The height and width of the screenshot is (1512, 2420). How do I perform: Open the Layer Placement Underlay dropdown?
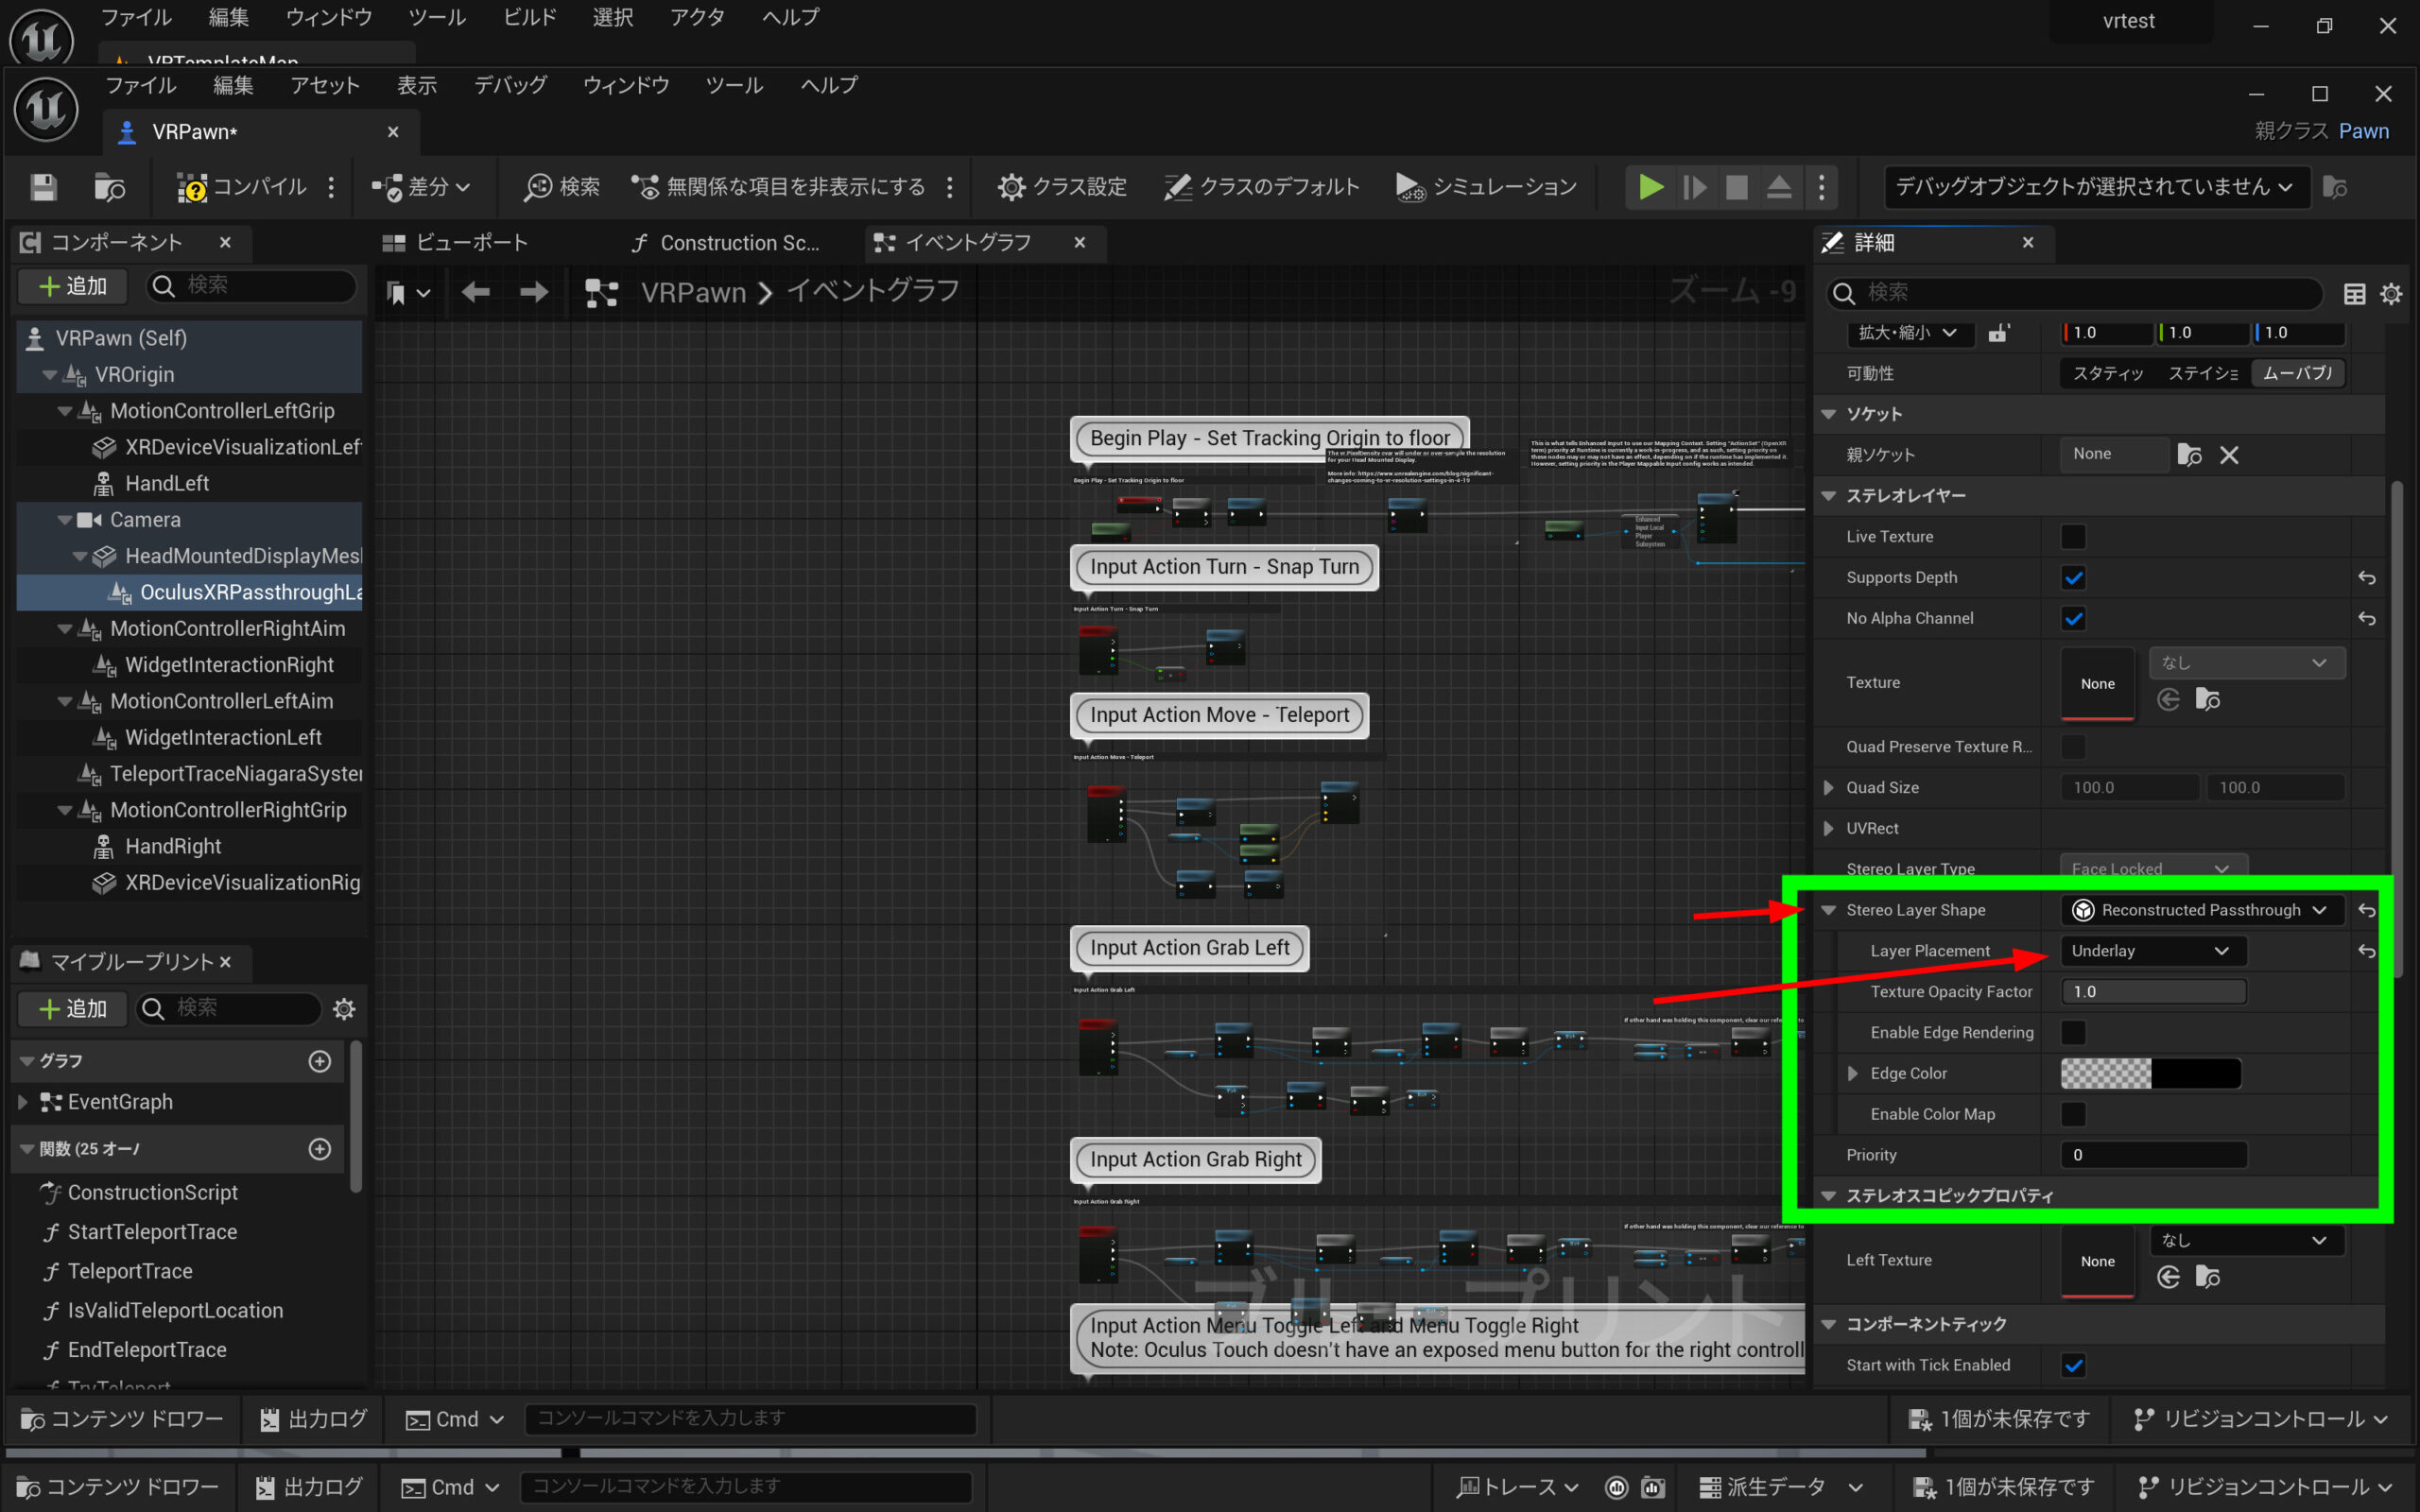coord(2150,951)
